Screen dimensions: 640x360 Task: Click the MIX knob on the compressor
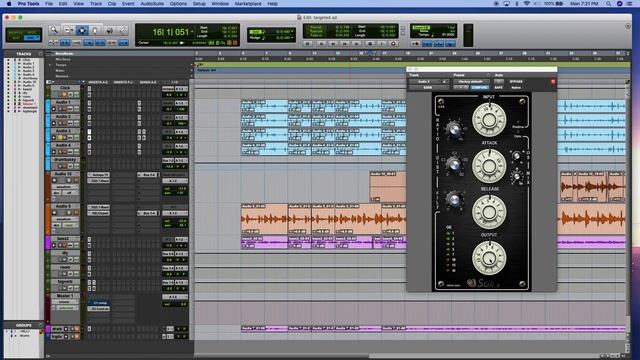tap(516, 176)
